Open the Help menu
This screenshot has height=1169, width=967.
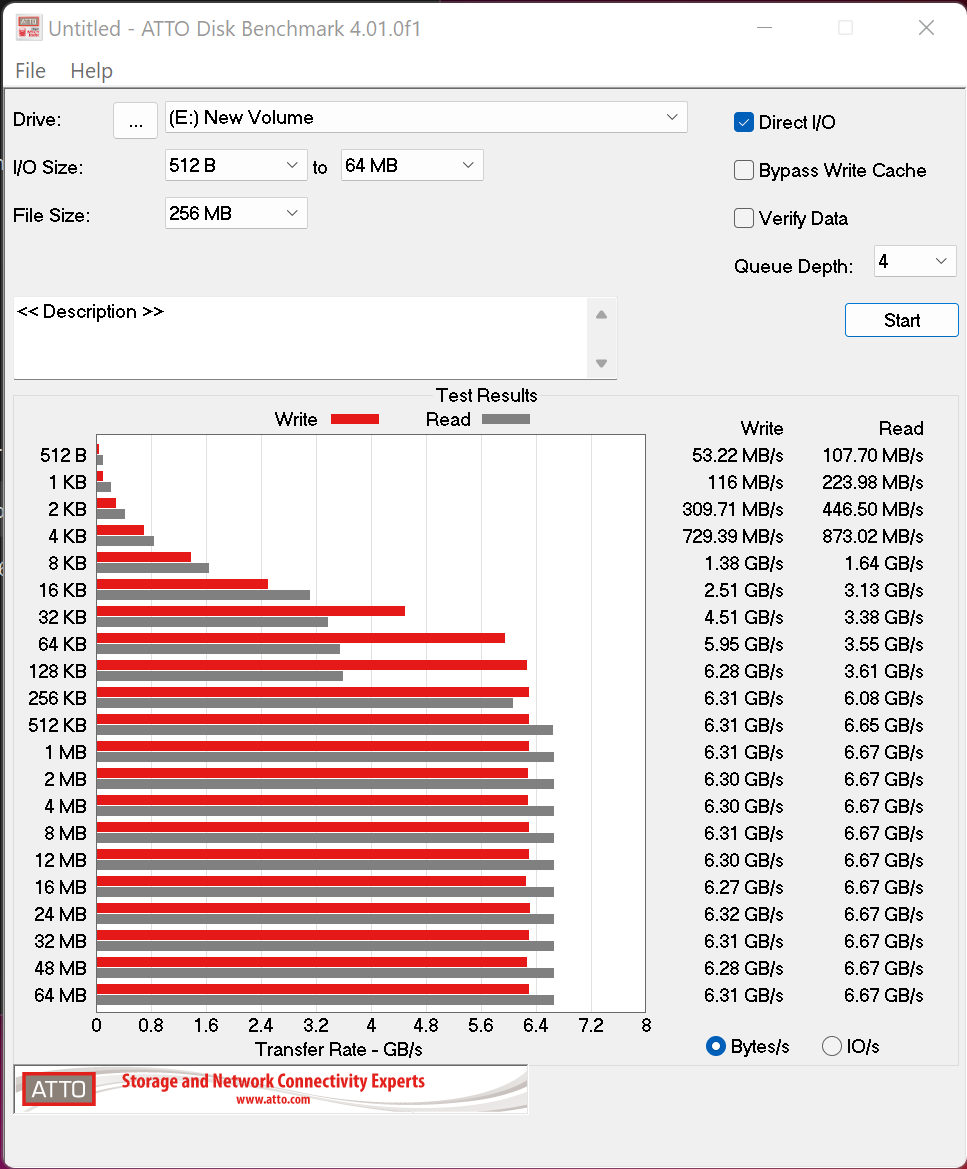(x=91, y=71)
